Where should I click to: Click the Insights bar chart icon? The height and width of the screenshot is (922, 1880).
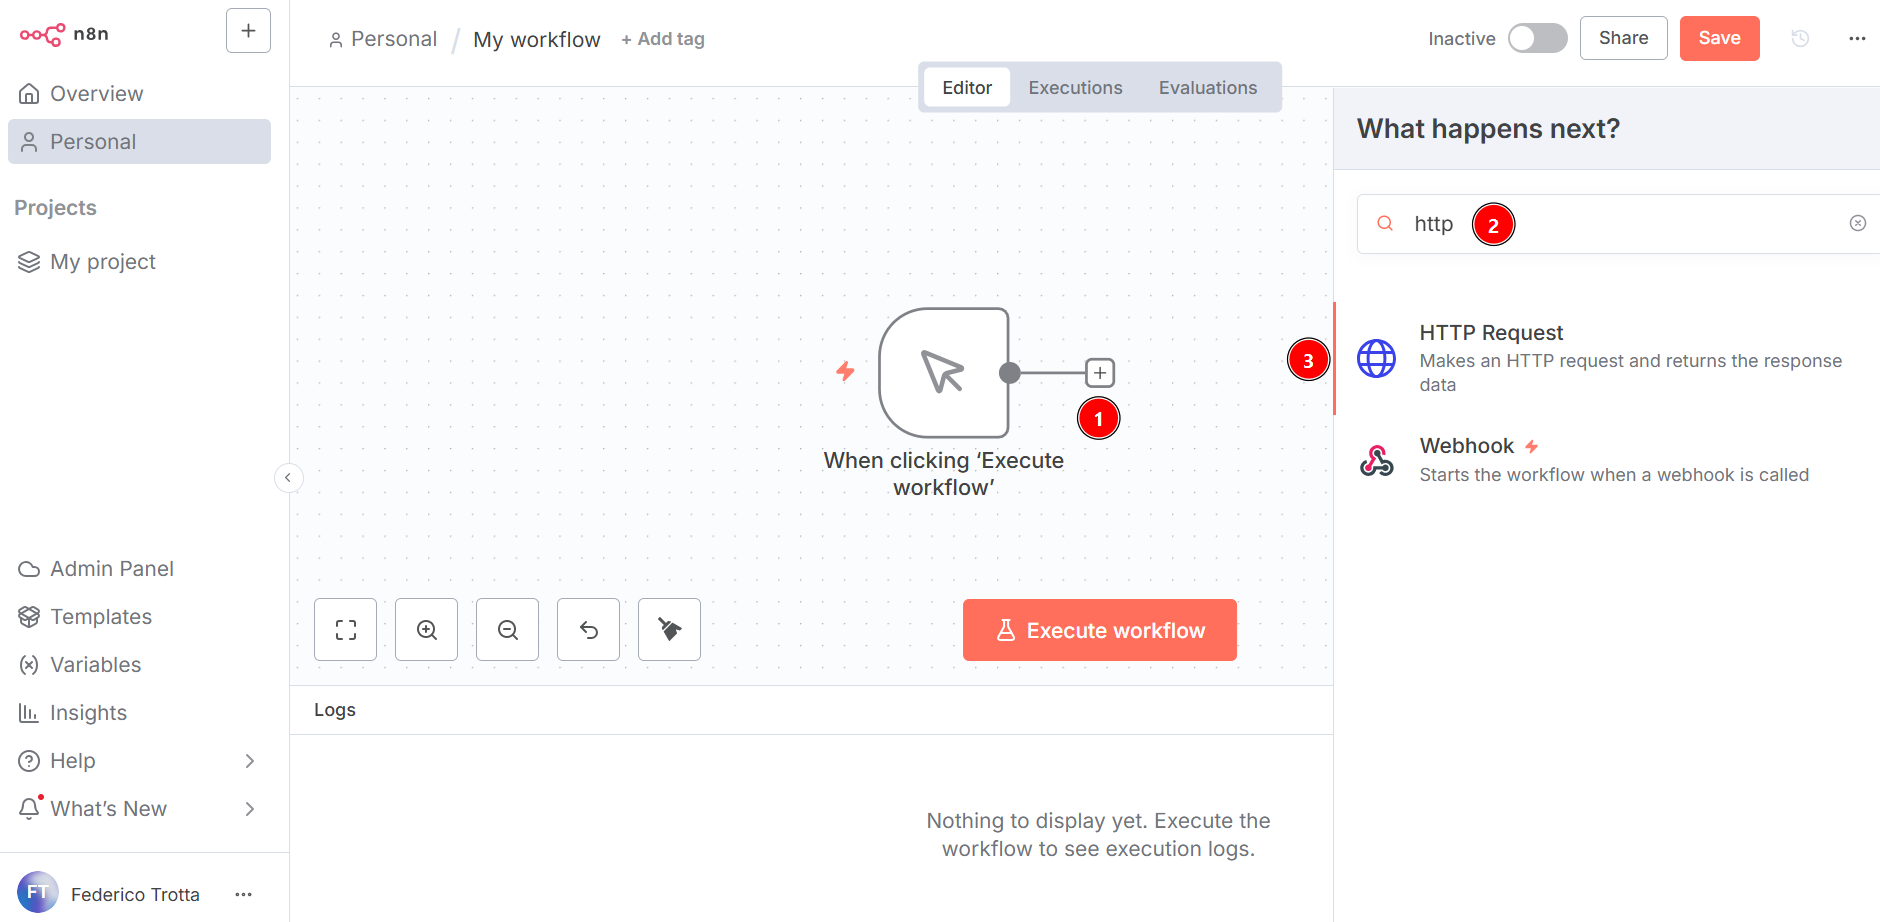(x=28, y=713)
